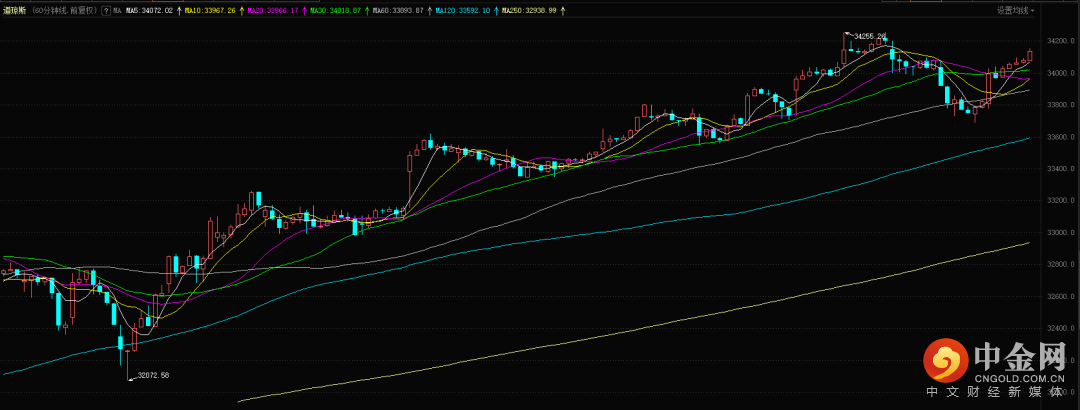Click the green arrow beside MA30 value
Image resolution: width=1080 pixels, height=410 pixels.
pos(367,11)
